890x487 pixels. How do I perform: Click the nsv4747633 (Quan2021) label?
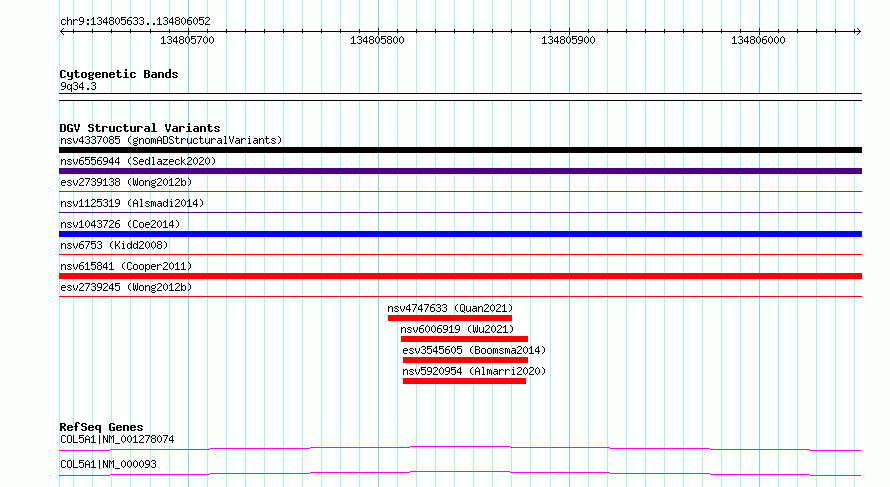450,308
